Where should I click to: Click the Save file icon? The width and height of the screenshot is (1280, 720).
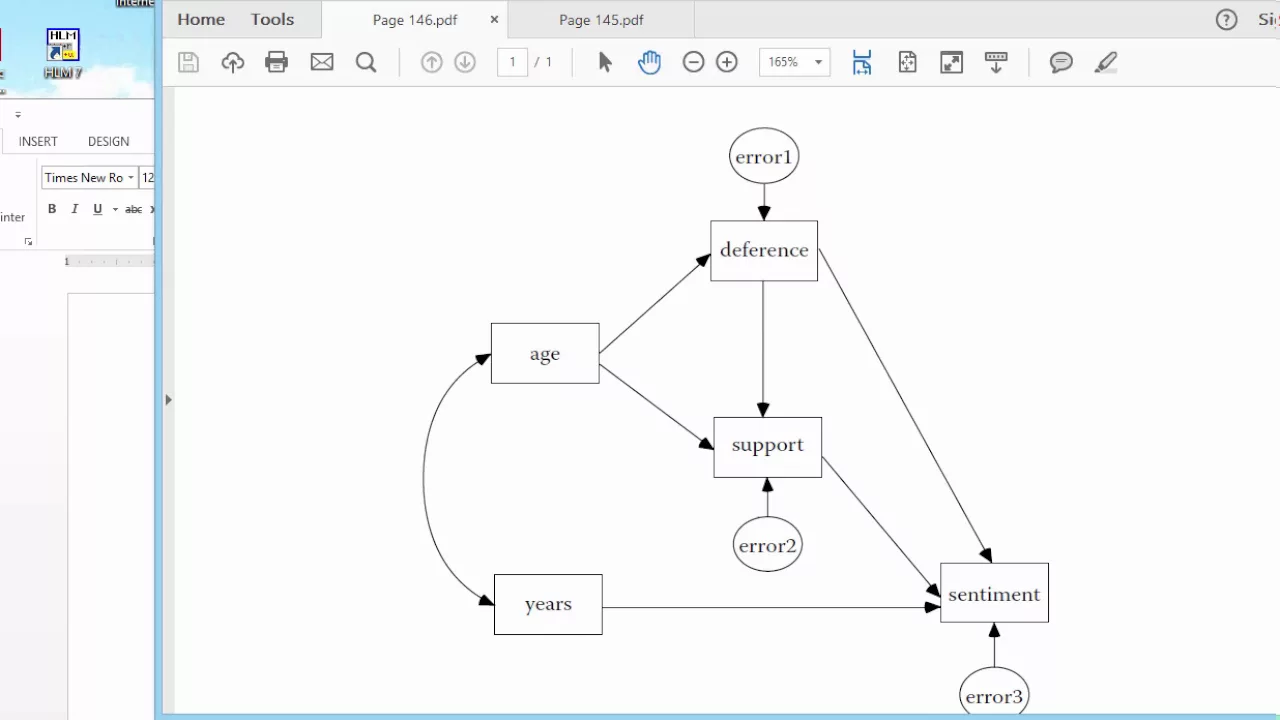point(188,62)
